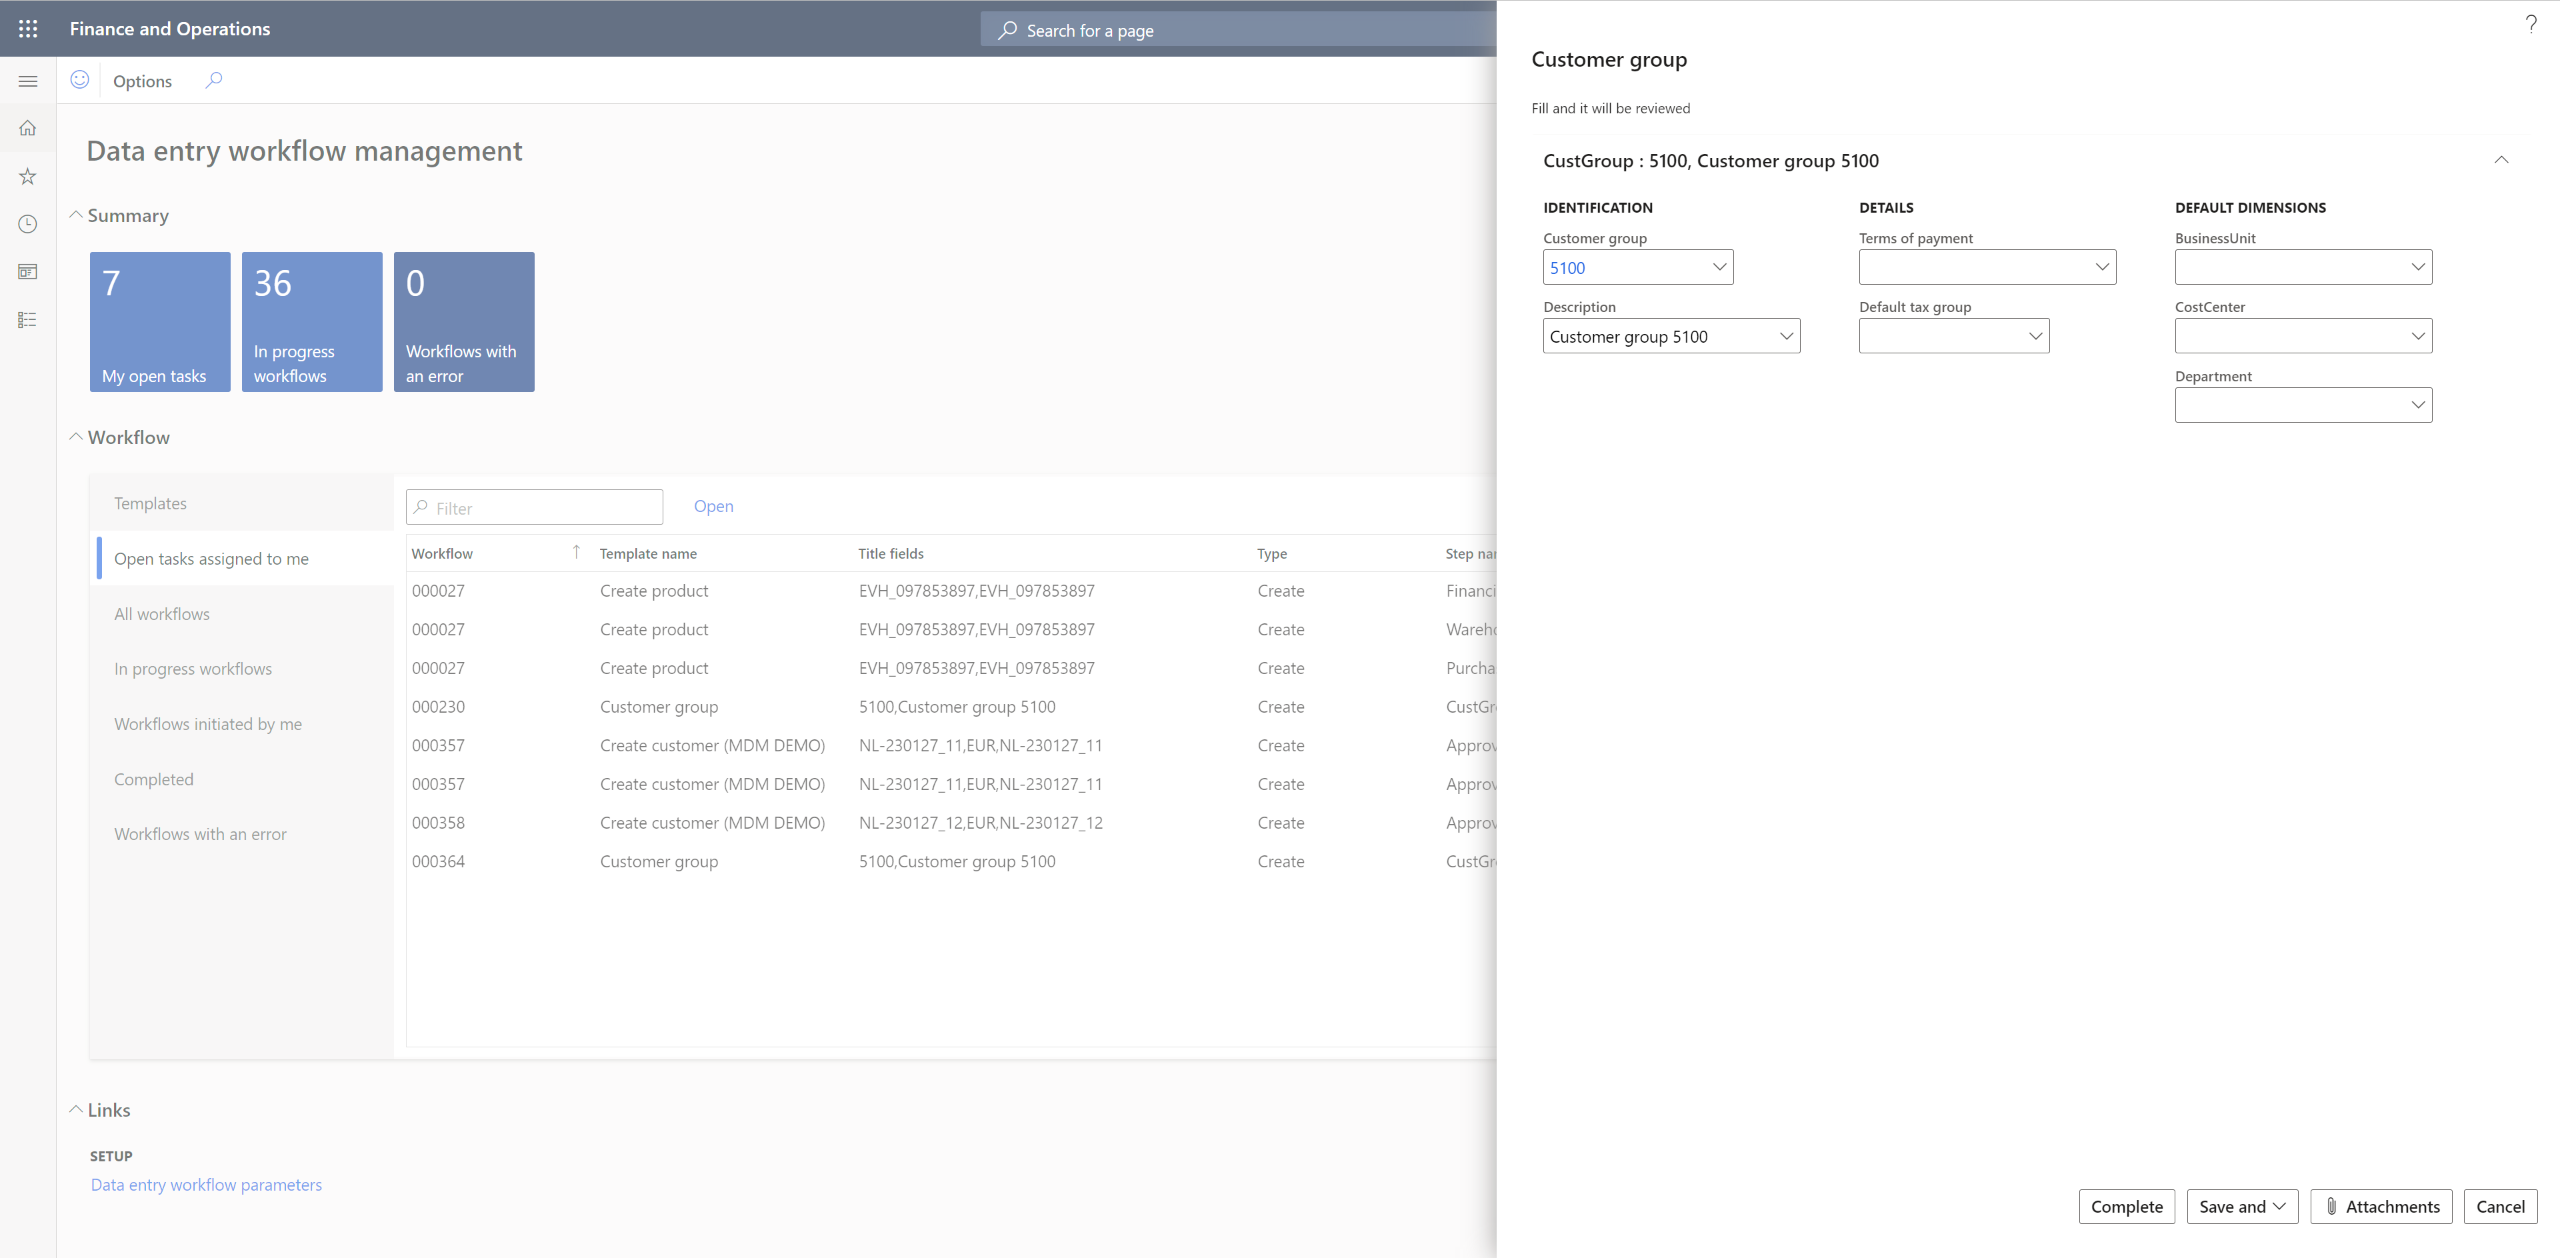Collapse the CustGroup 5100 section

[2501, 160]
